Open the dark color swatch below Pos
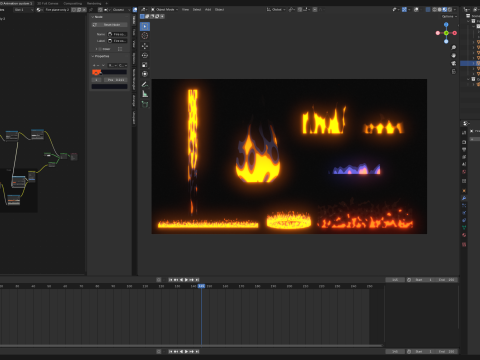 [x=109, y=87]
